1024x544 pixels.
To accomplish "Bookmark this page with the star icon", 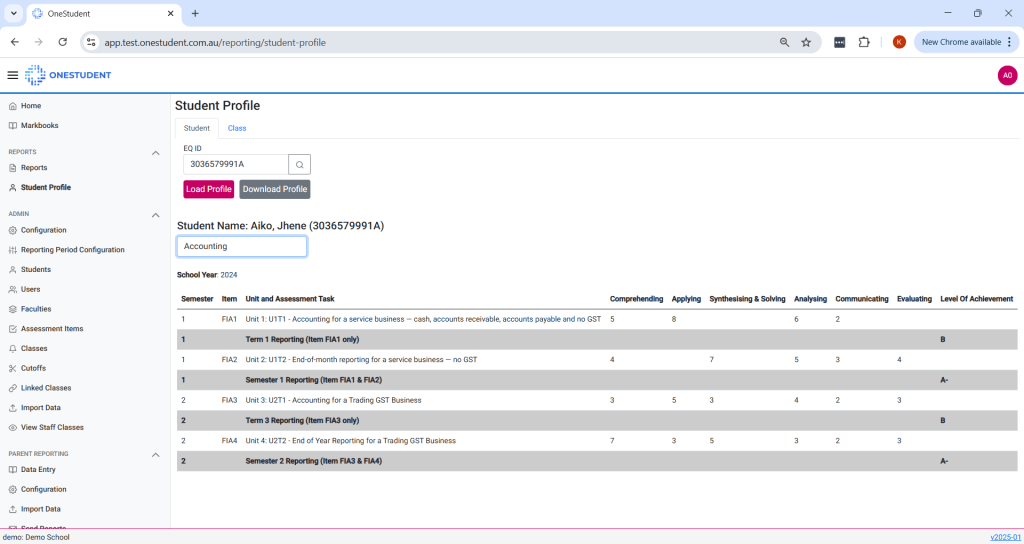I will pos(806,42).
